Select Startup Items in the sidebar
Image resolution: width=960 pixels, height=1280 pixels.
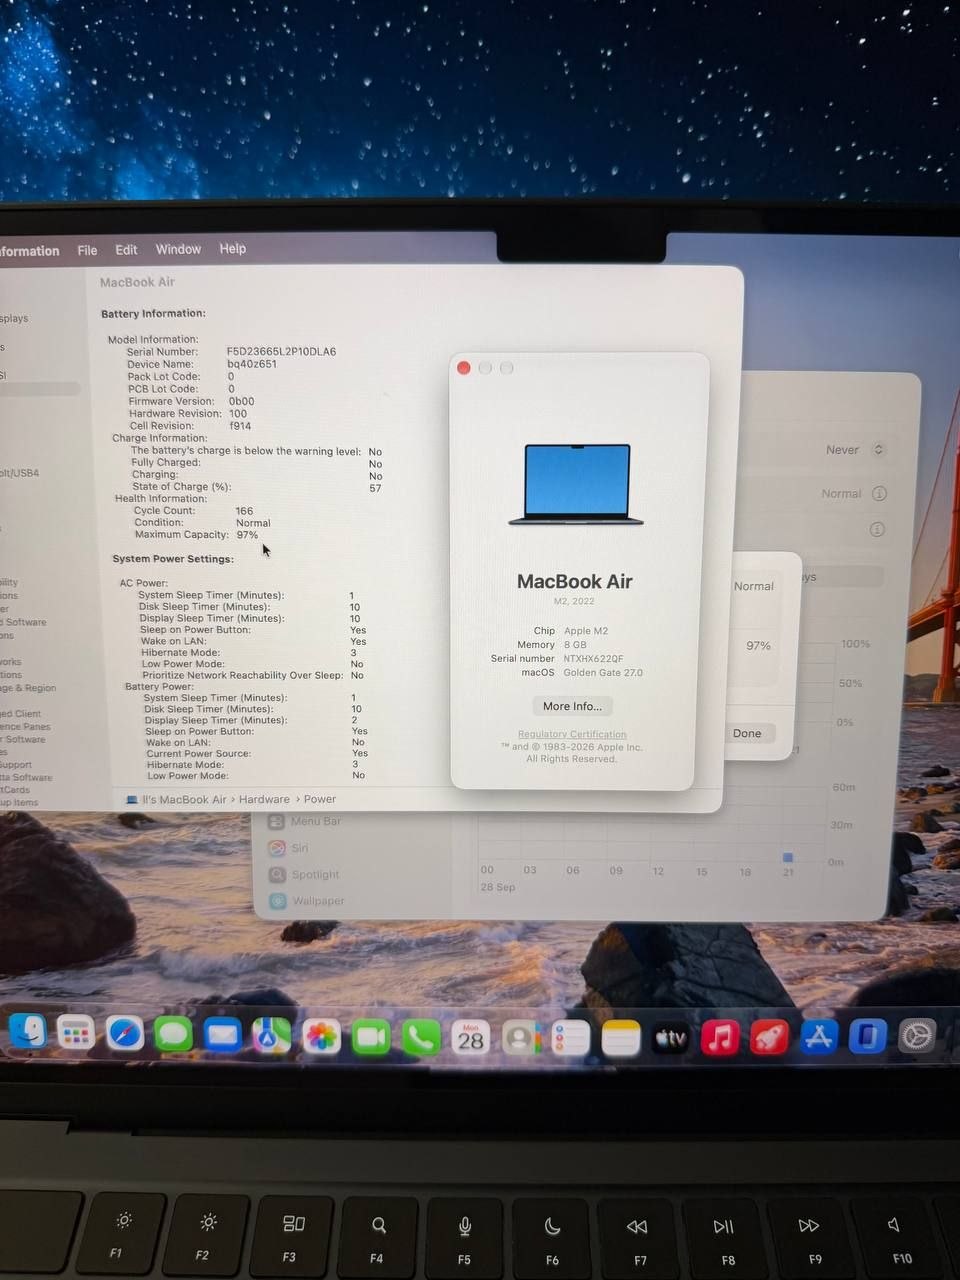[x=19, y=802]
